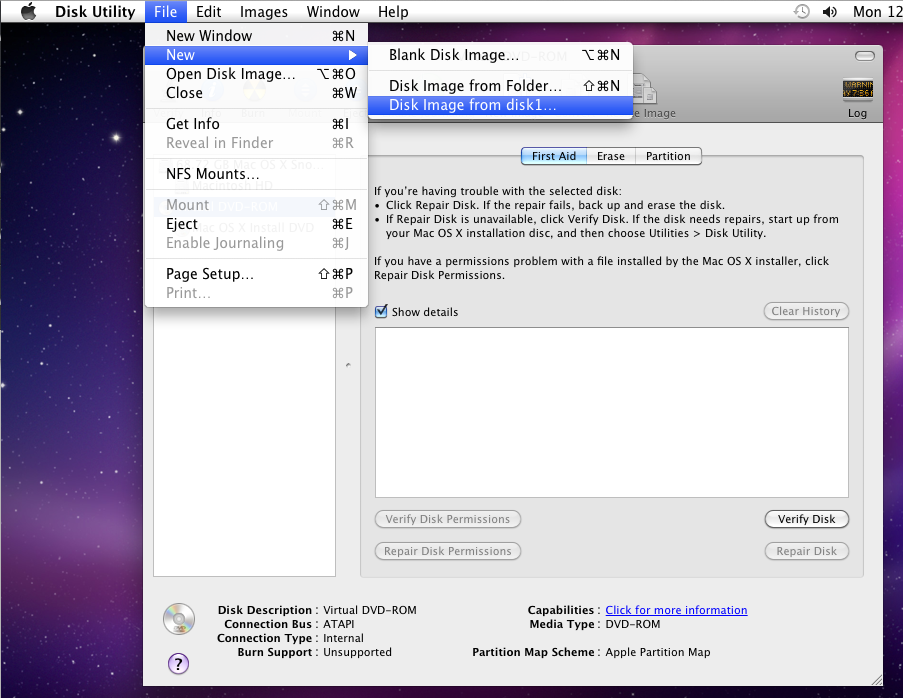This screenshot has width=903, height=698.
Task: Click the Apple Partition Map value
Action: point(658,652)
